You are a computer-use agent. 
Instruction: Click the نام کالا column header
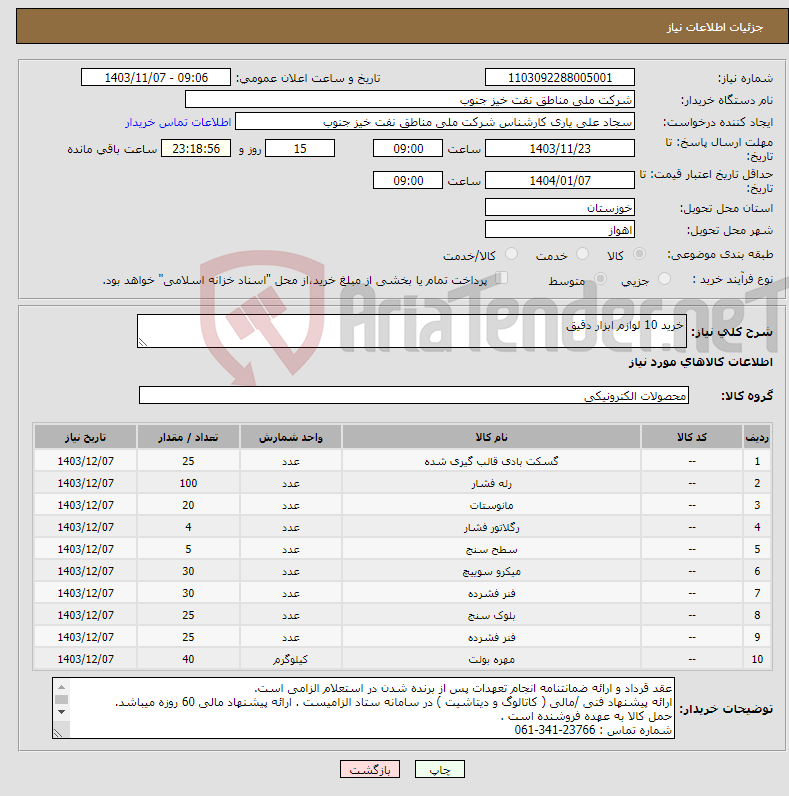(491, 437)
